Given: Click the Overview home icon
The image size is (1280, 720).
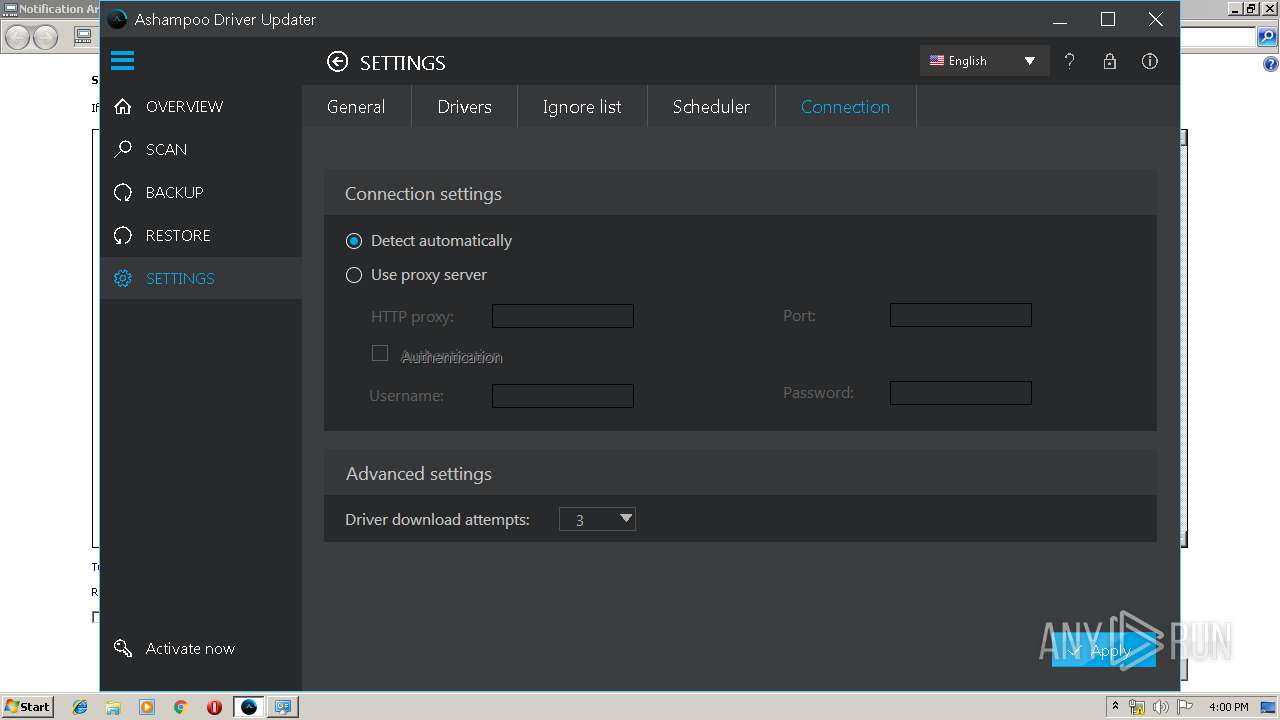Looking at the screenshot, I should [123, 106].
